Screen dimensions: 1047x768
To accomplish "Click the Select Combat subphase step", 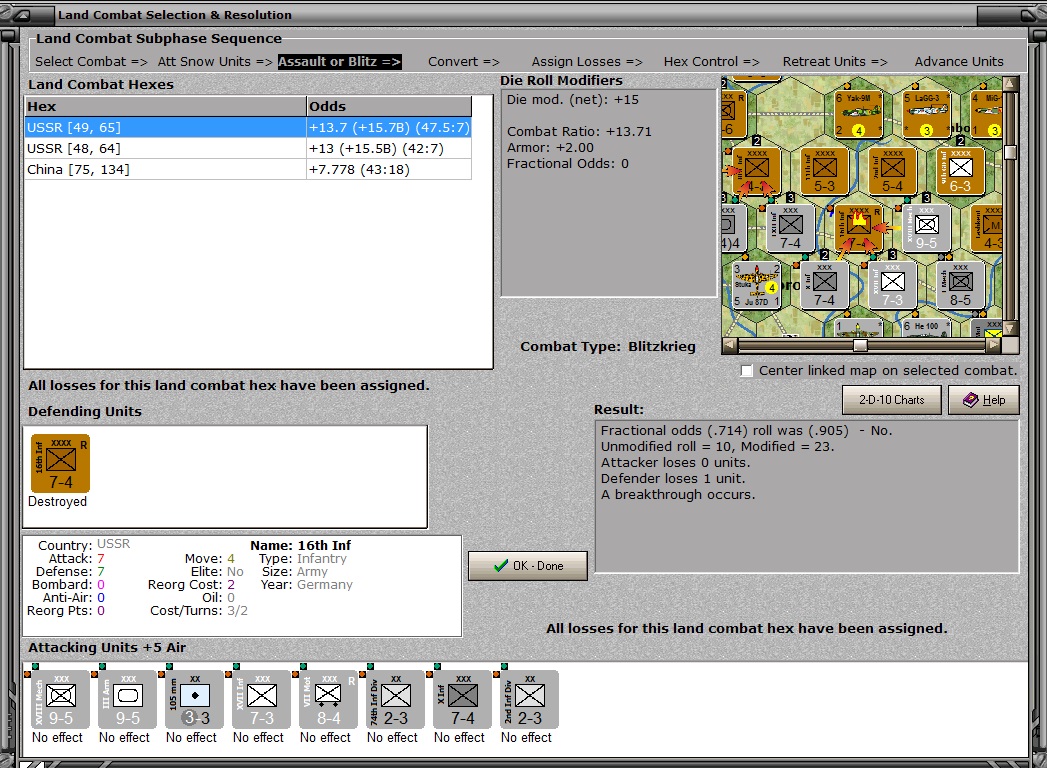I will pos(91,61).
